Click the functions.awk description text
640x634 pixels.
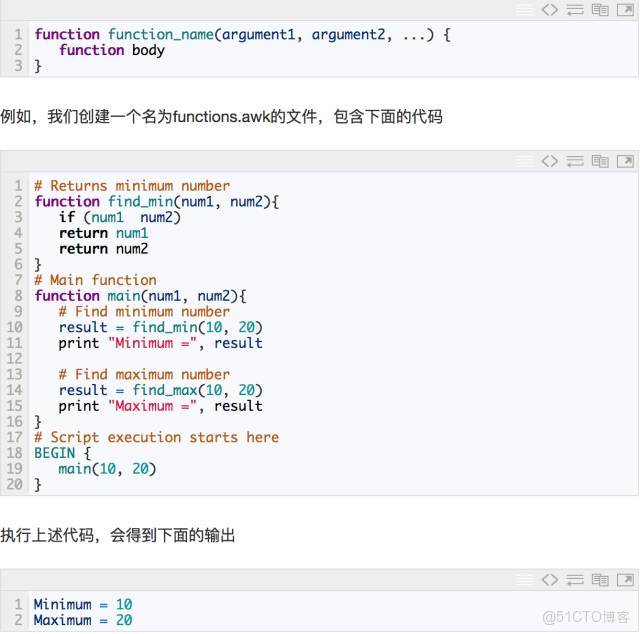pos(221,117)
